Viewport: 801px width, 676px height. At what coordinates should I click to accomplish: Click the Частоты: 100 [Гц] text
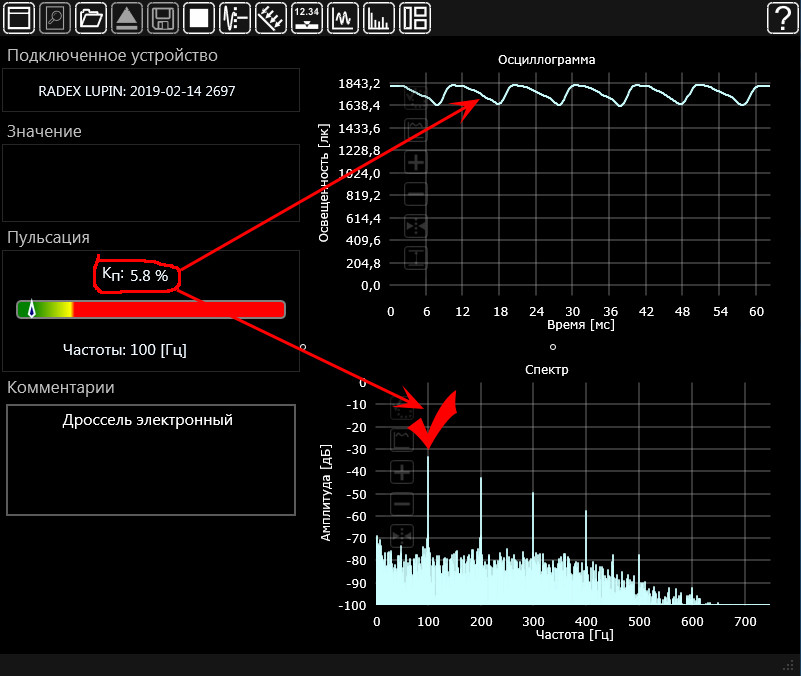125,350
